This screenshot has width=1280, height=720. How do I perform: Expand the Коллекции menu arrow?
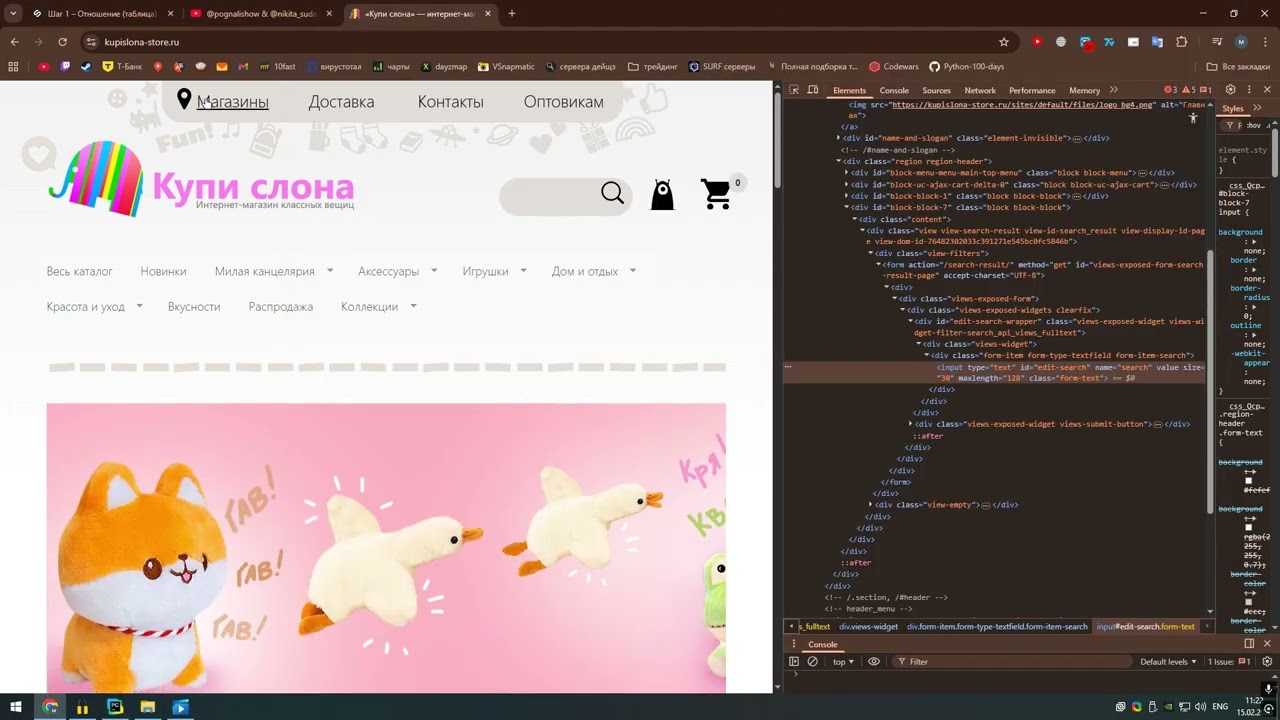click(x=413, y=306)
